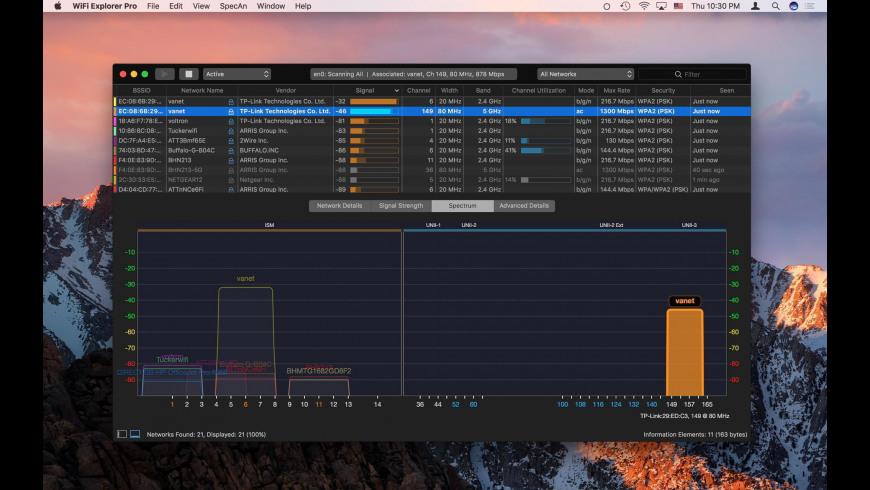Switch to the Signal Strength tab
Image resolution: width=870 pixels, height=490 pixels.
(x=401, y=206)
